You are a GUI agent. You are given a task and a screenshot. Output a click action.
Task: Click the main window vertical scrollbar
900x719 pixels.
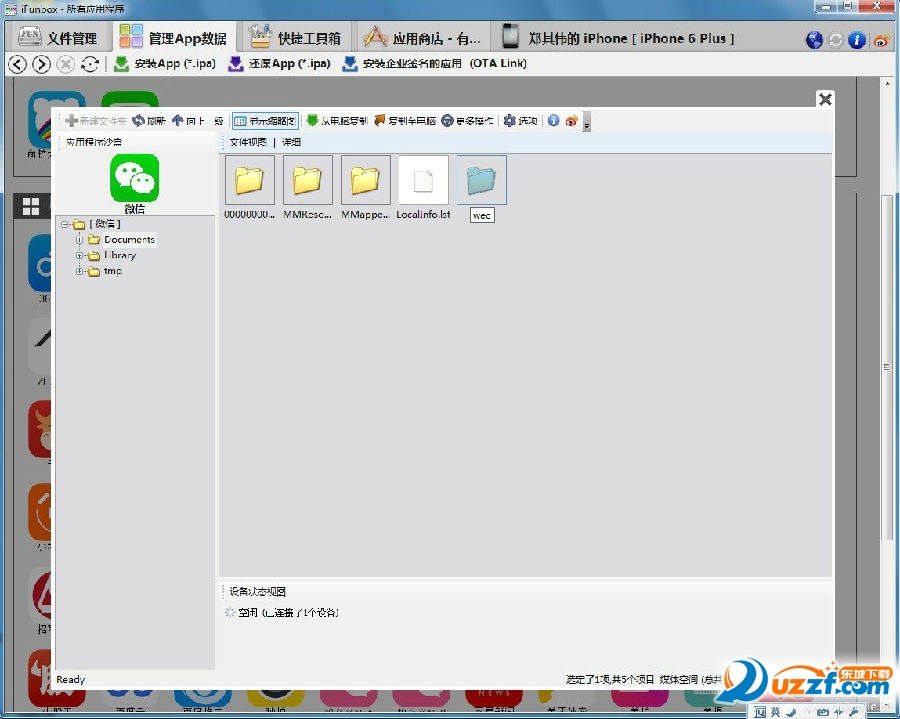887,367
